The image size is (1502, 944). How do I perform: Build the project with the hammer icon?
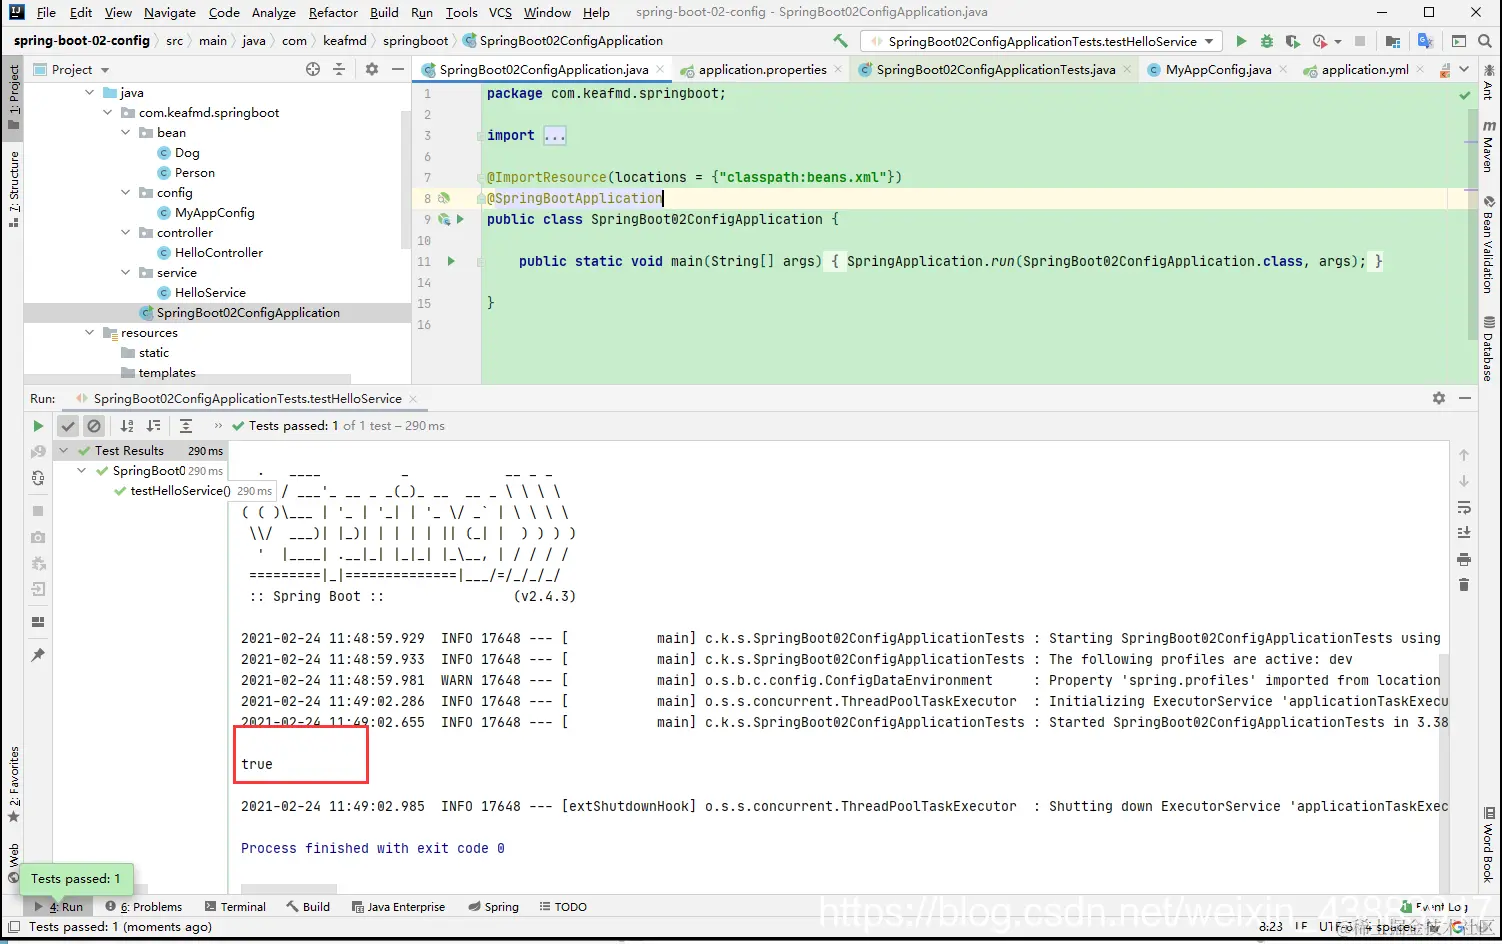(x=840, y=41)
